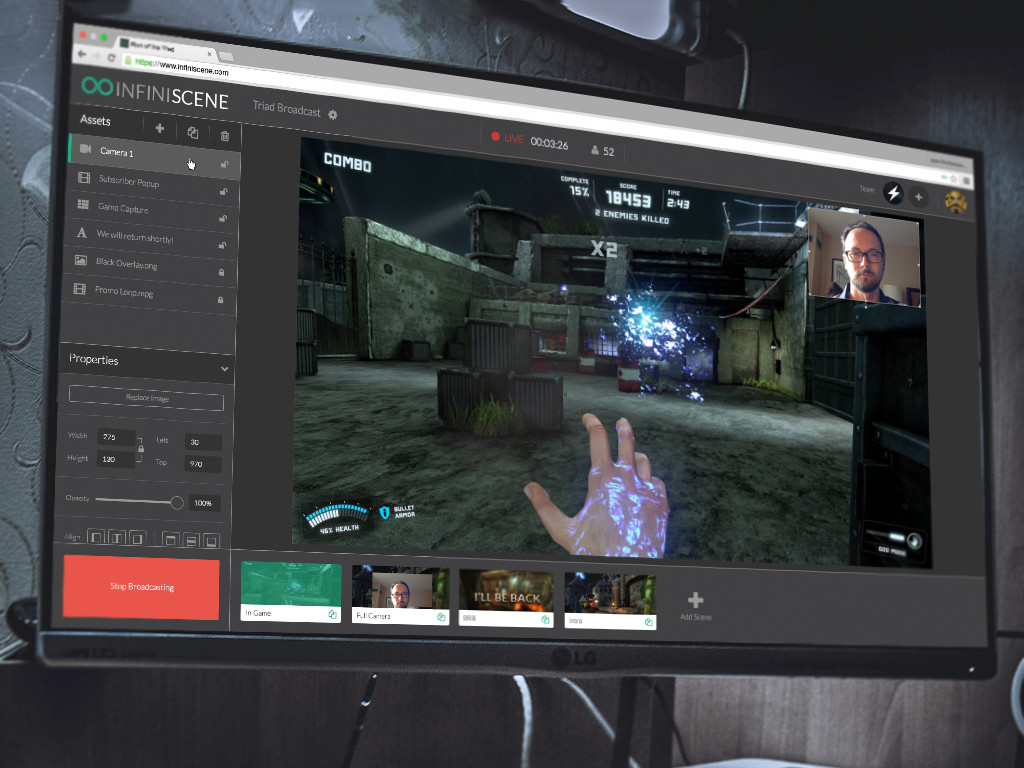Click the add asset plus icon

click(x=160, y=129)
